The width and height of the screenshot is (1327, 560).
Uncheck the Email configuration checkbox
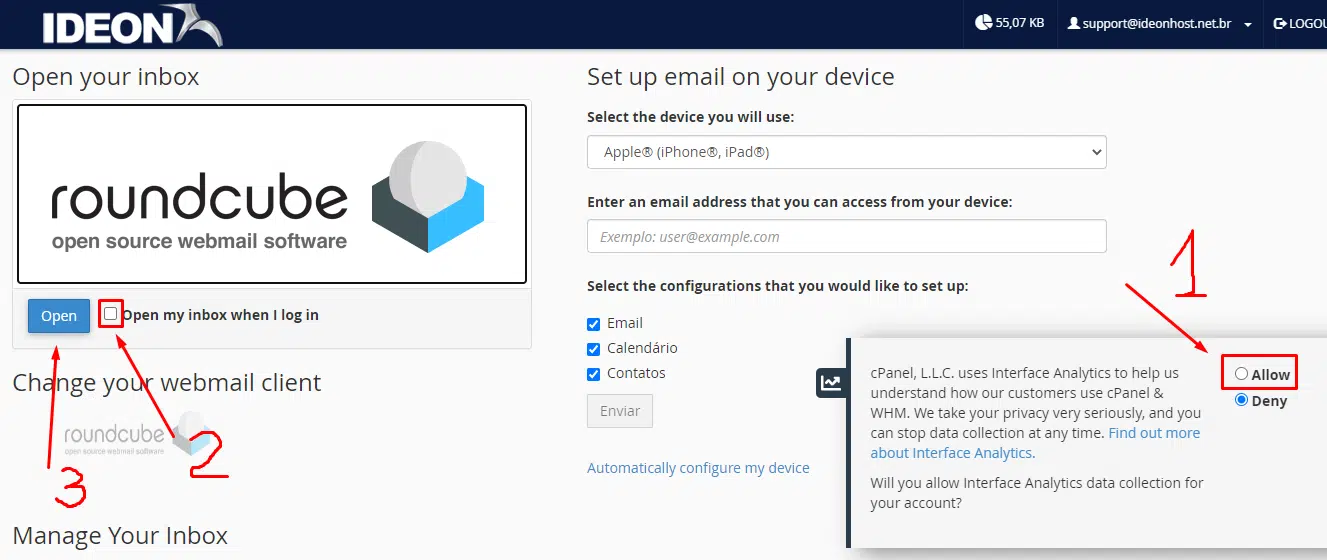click(594, 324)
